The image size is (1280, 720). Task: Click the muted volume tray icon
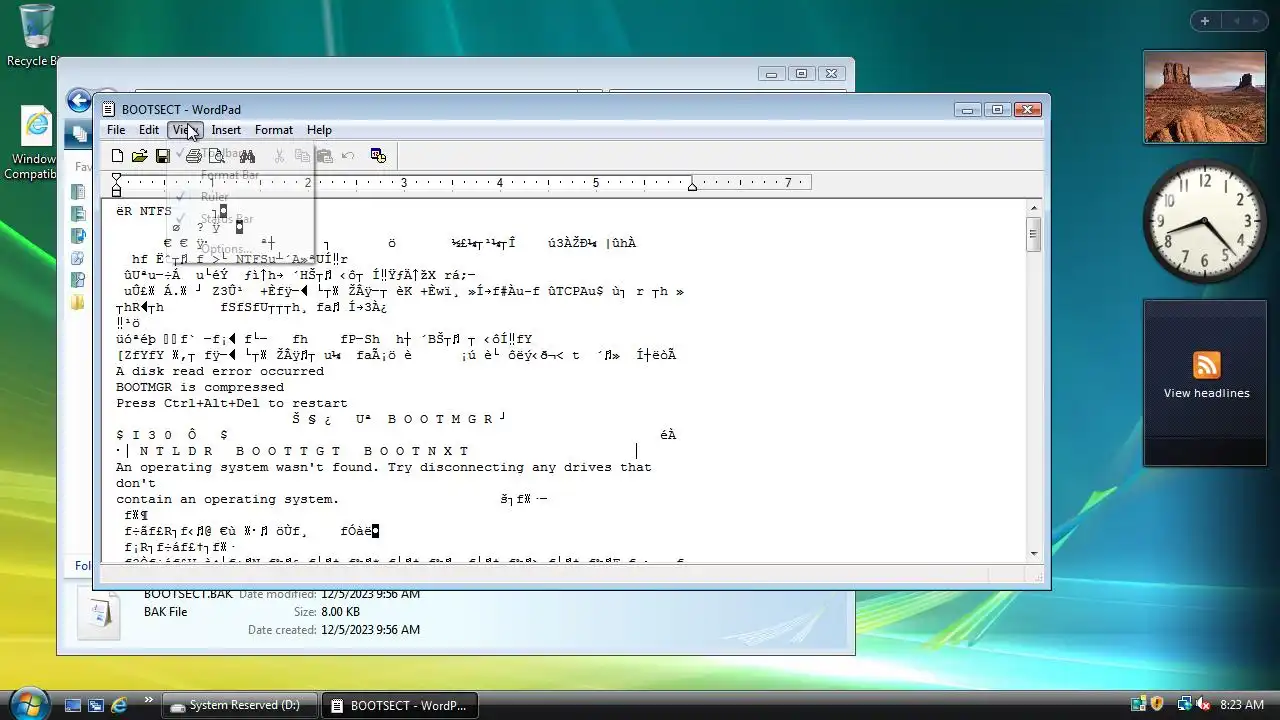(1203, 704)
